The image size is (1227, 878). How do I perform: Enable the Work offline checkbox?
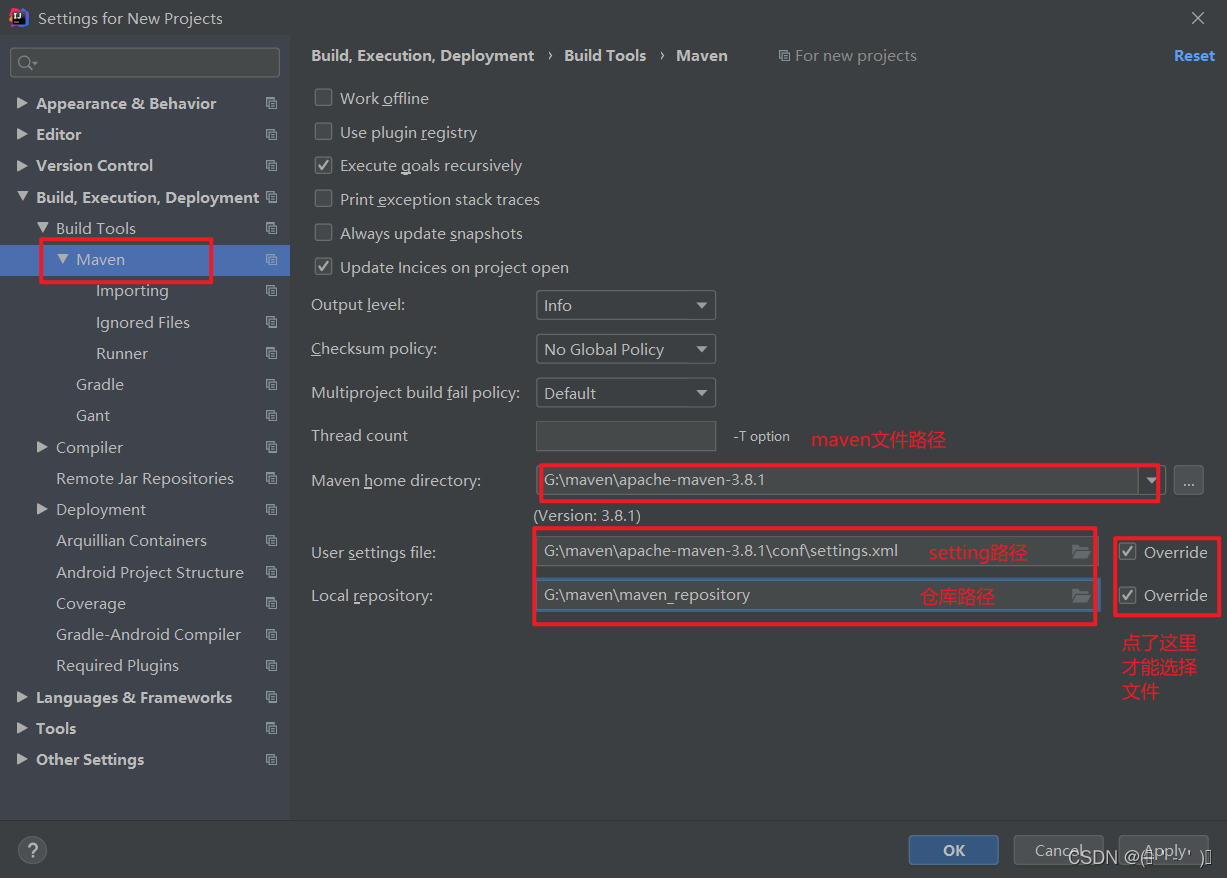tap(323, 98)
